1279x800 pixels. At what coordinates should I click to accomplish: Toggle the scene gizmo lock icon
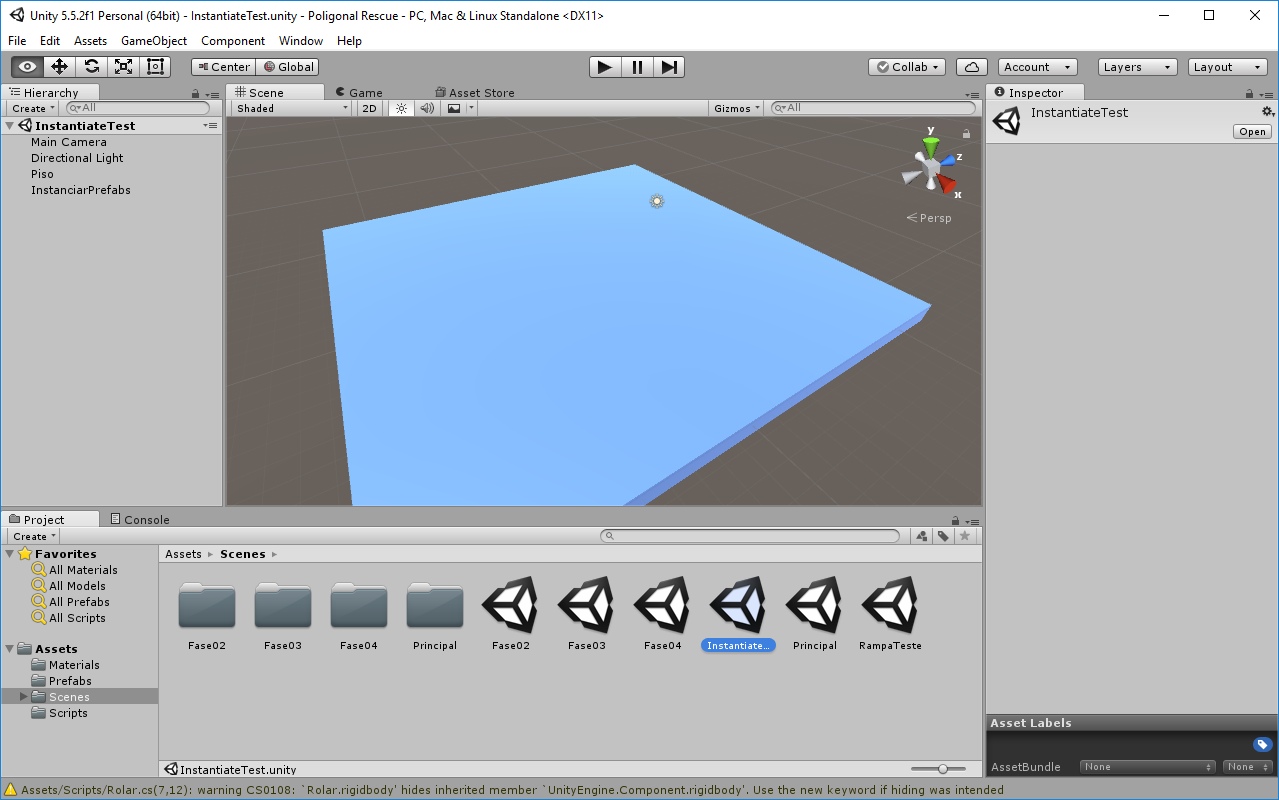point(966,134)
